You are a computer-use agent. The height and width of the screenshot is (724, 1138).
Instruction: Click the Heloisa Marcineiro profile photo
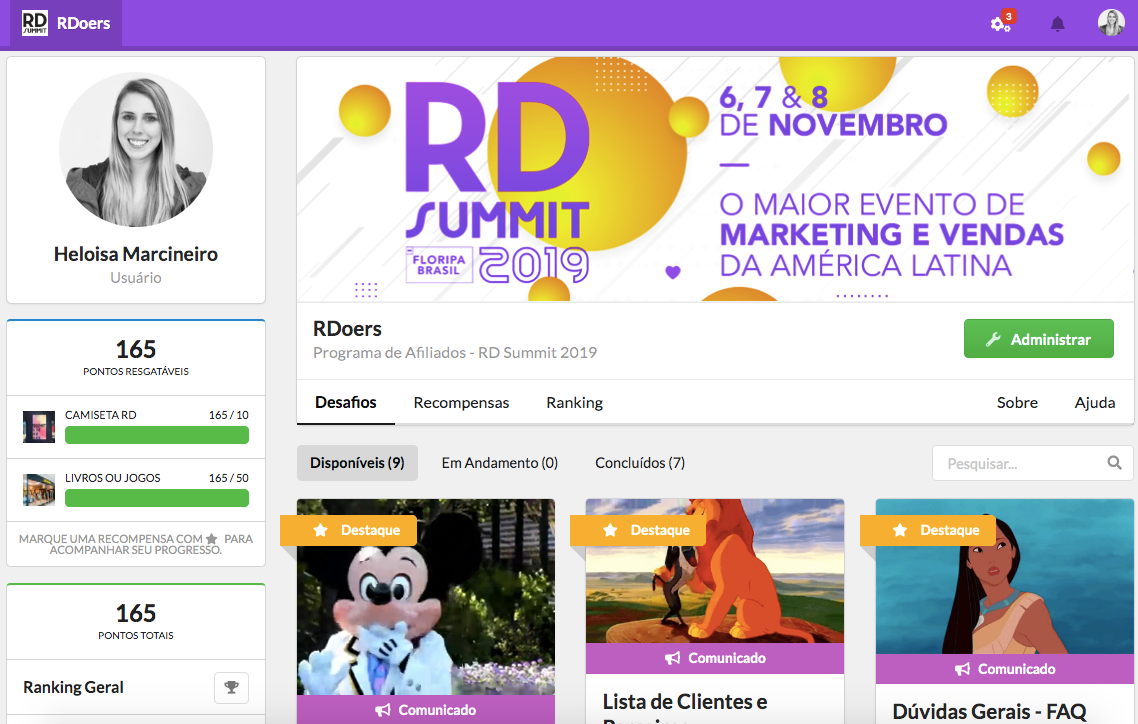click(136, 149)
